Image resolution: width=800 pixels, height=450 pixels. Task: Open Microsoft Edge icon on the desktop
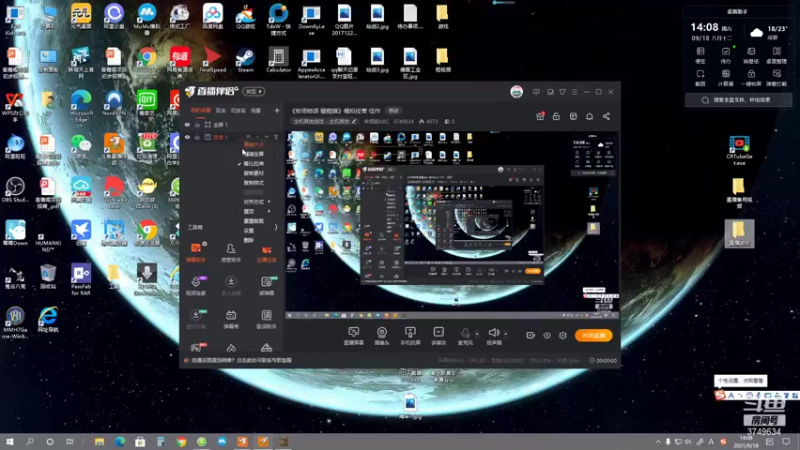(81, 106)
